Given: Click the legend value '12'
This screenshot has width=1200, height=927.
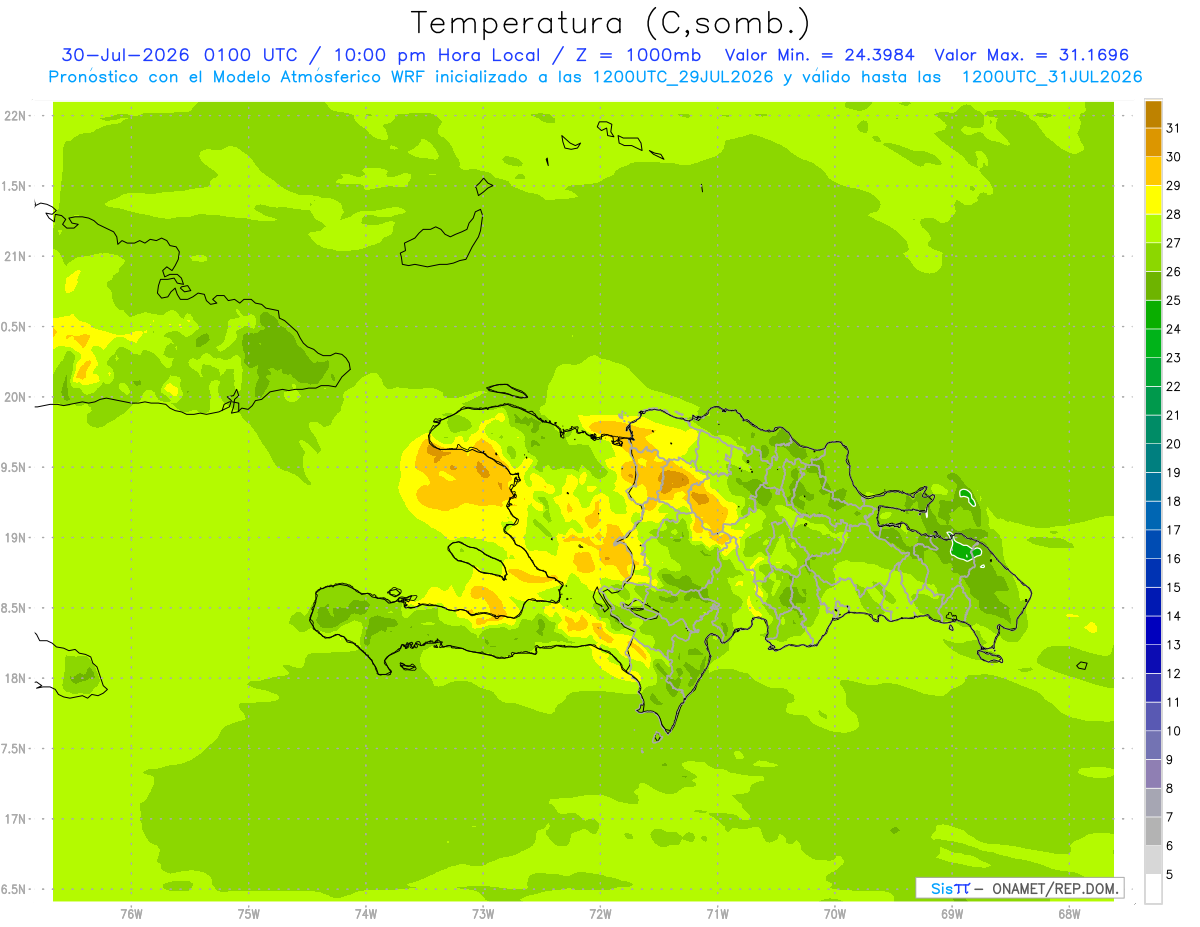Looking at the screenshot, I should click(1173, 674).
